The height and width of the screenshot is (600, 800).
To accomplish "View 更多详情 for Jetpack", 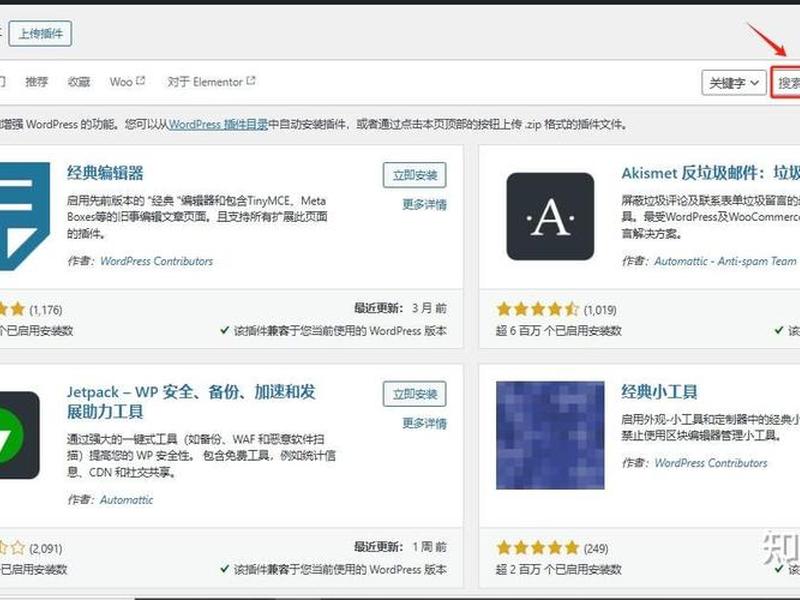I will click(x=424, y=423).
